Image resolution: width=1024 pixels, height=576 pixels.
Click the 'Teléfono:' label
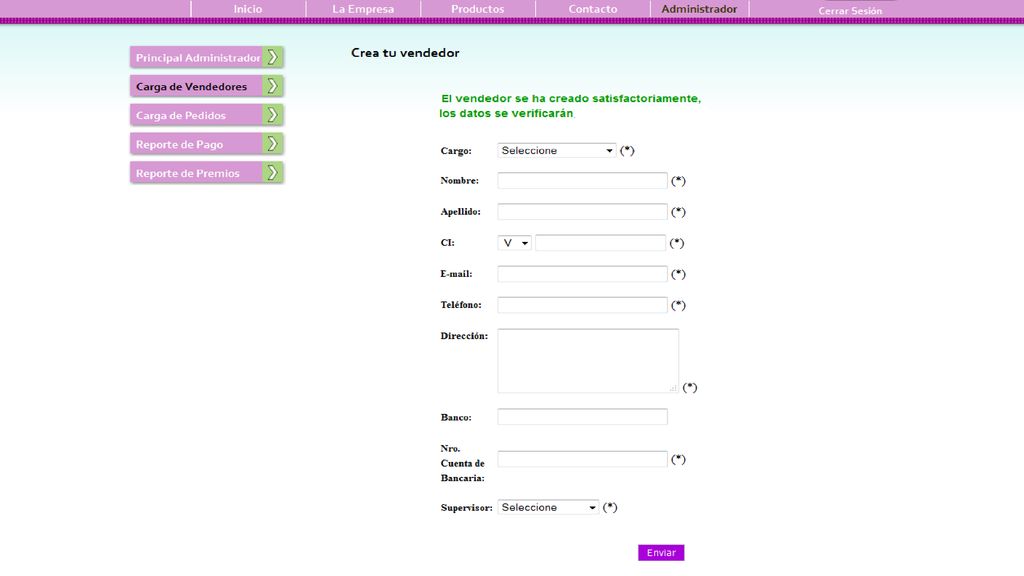tap(460, 305)
